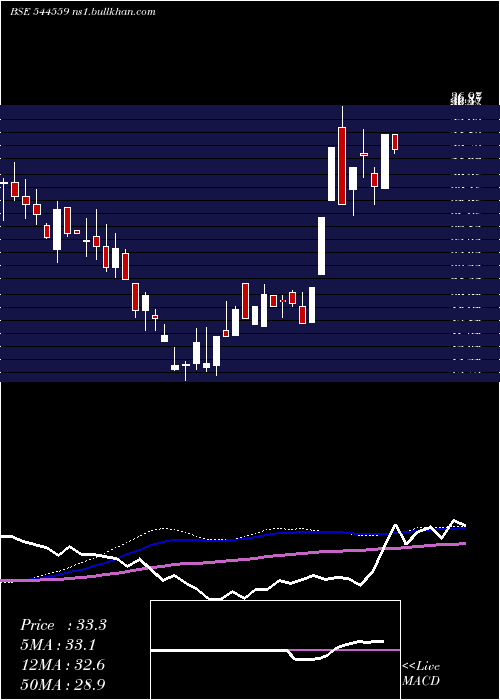Click the '<<Live MACD' label
The width and height of the screenshot is (500, 700).
click(x=421, y=674)
